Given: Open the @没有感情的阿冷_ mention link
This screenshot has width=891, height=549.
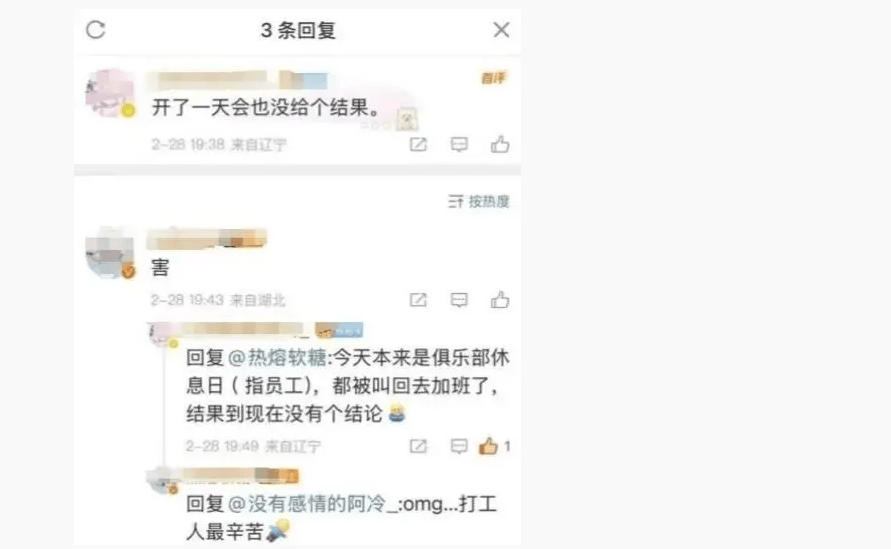Looking at the screenshot, I should point(312,504).
